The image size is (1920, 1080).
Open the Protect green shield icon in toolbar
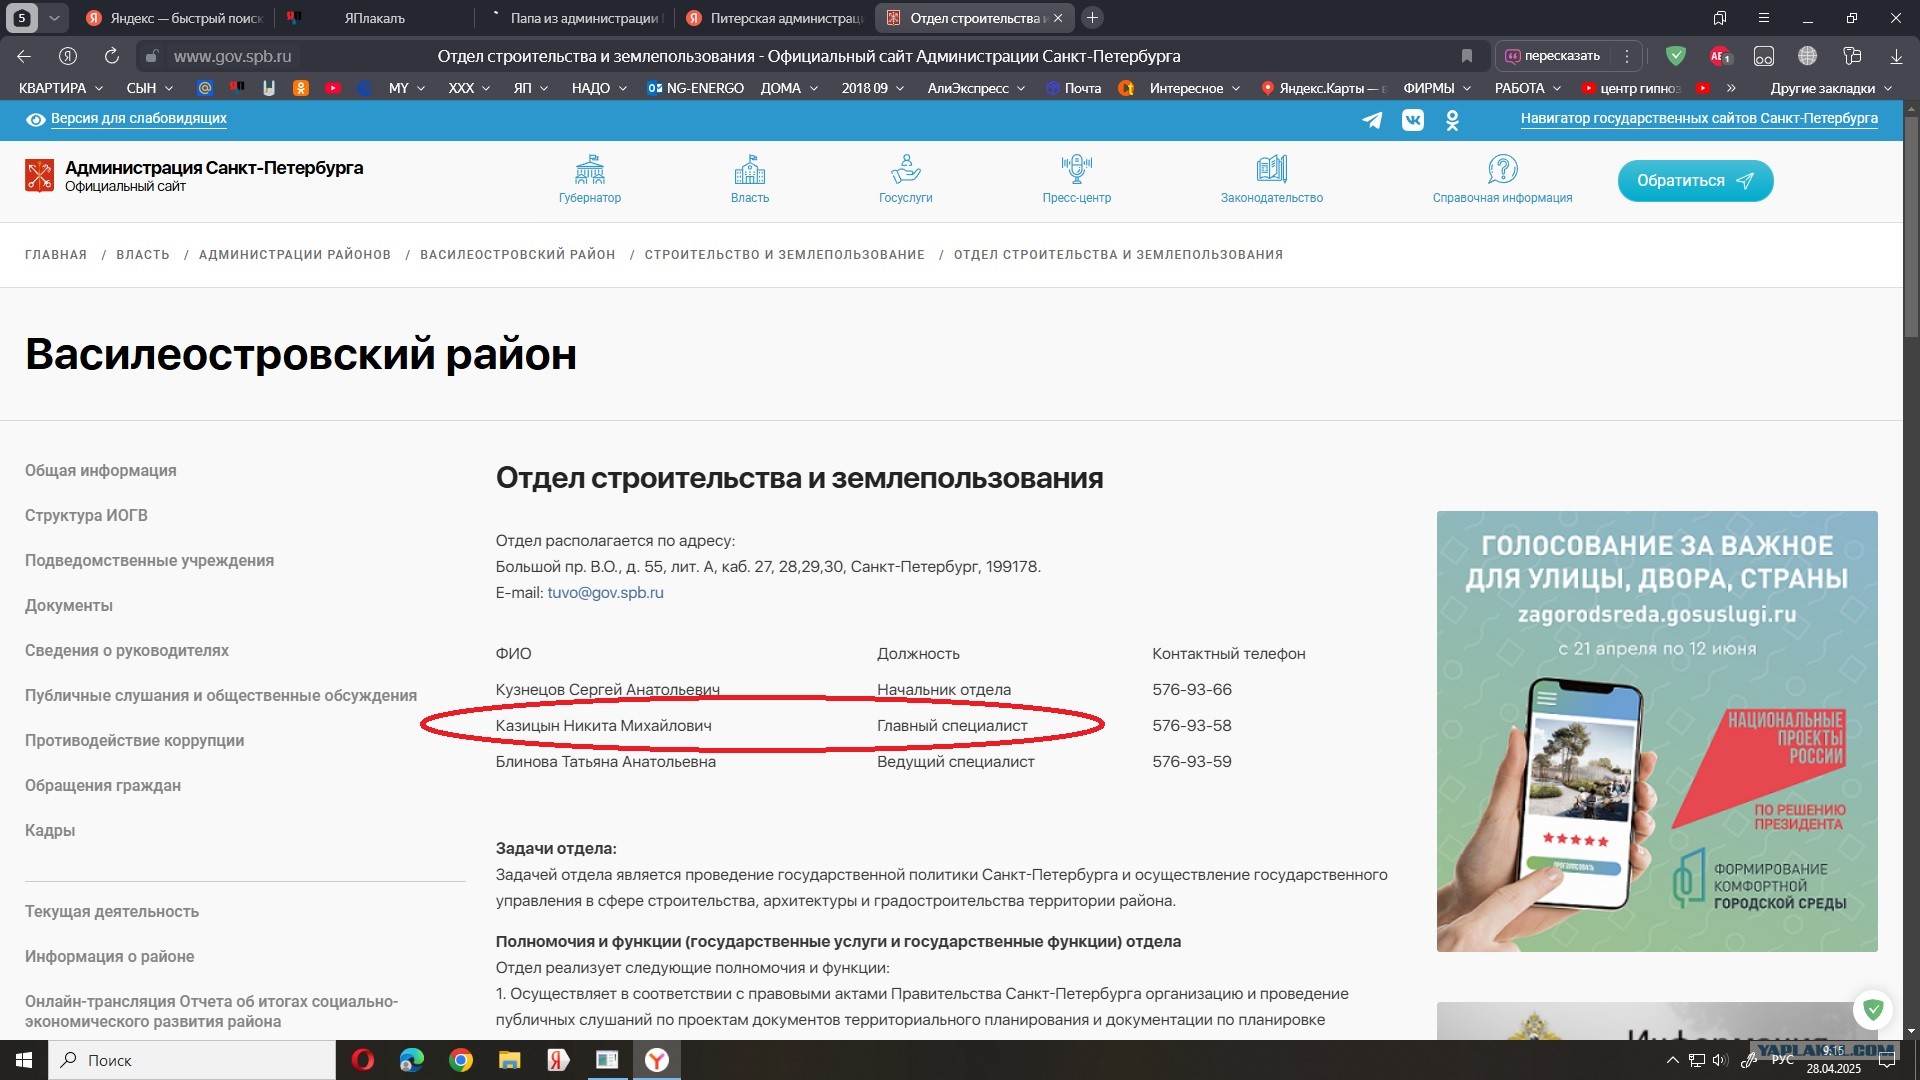click(1676, 56)
